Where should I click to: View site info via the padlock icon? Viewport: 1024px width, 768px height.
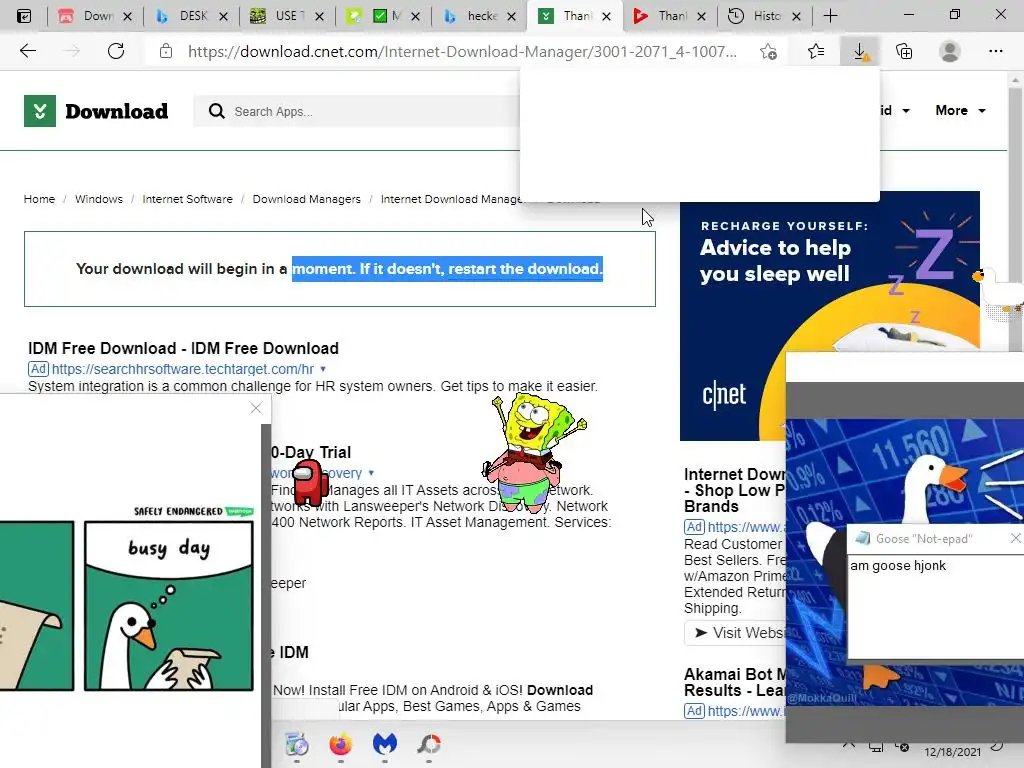pos(166,51)
